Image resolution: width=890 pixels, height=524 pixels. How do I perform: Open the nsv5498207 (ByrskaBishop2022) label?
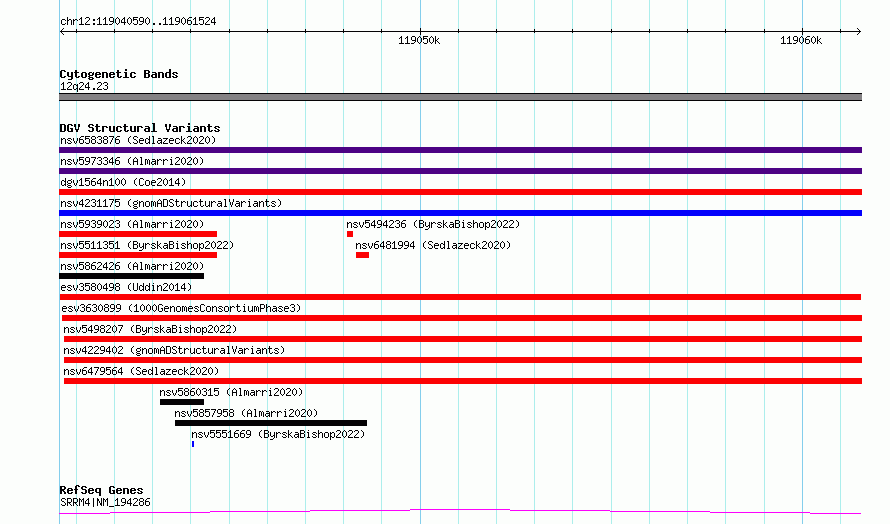click(x=150, y=329)
